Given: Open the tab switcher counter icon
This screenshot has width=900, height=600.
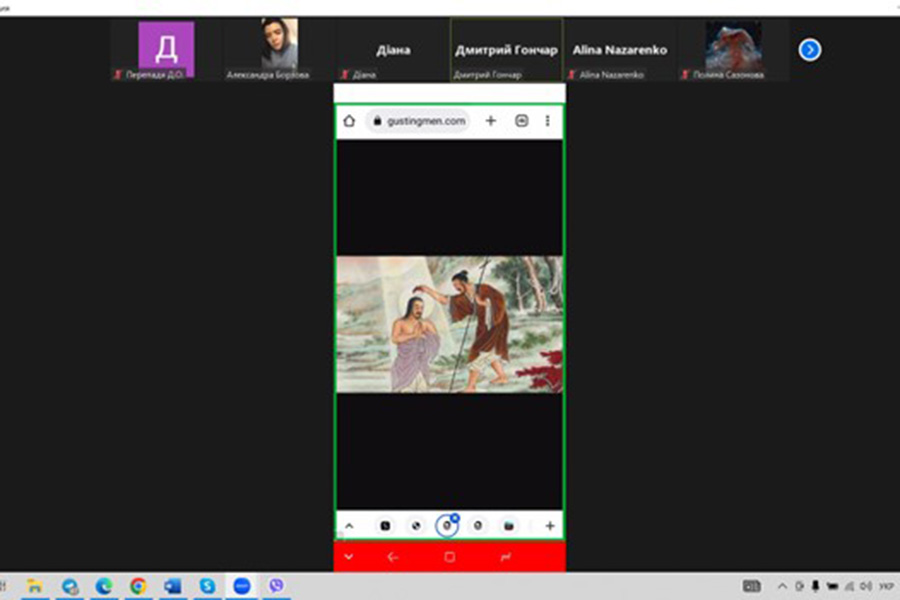Looking at the screenshot, I should click(521, 121).
